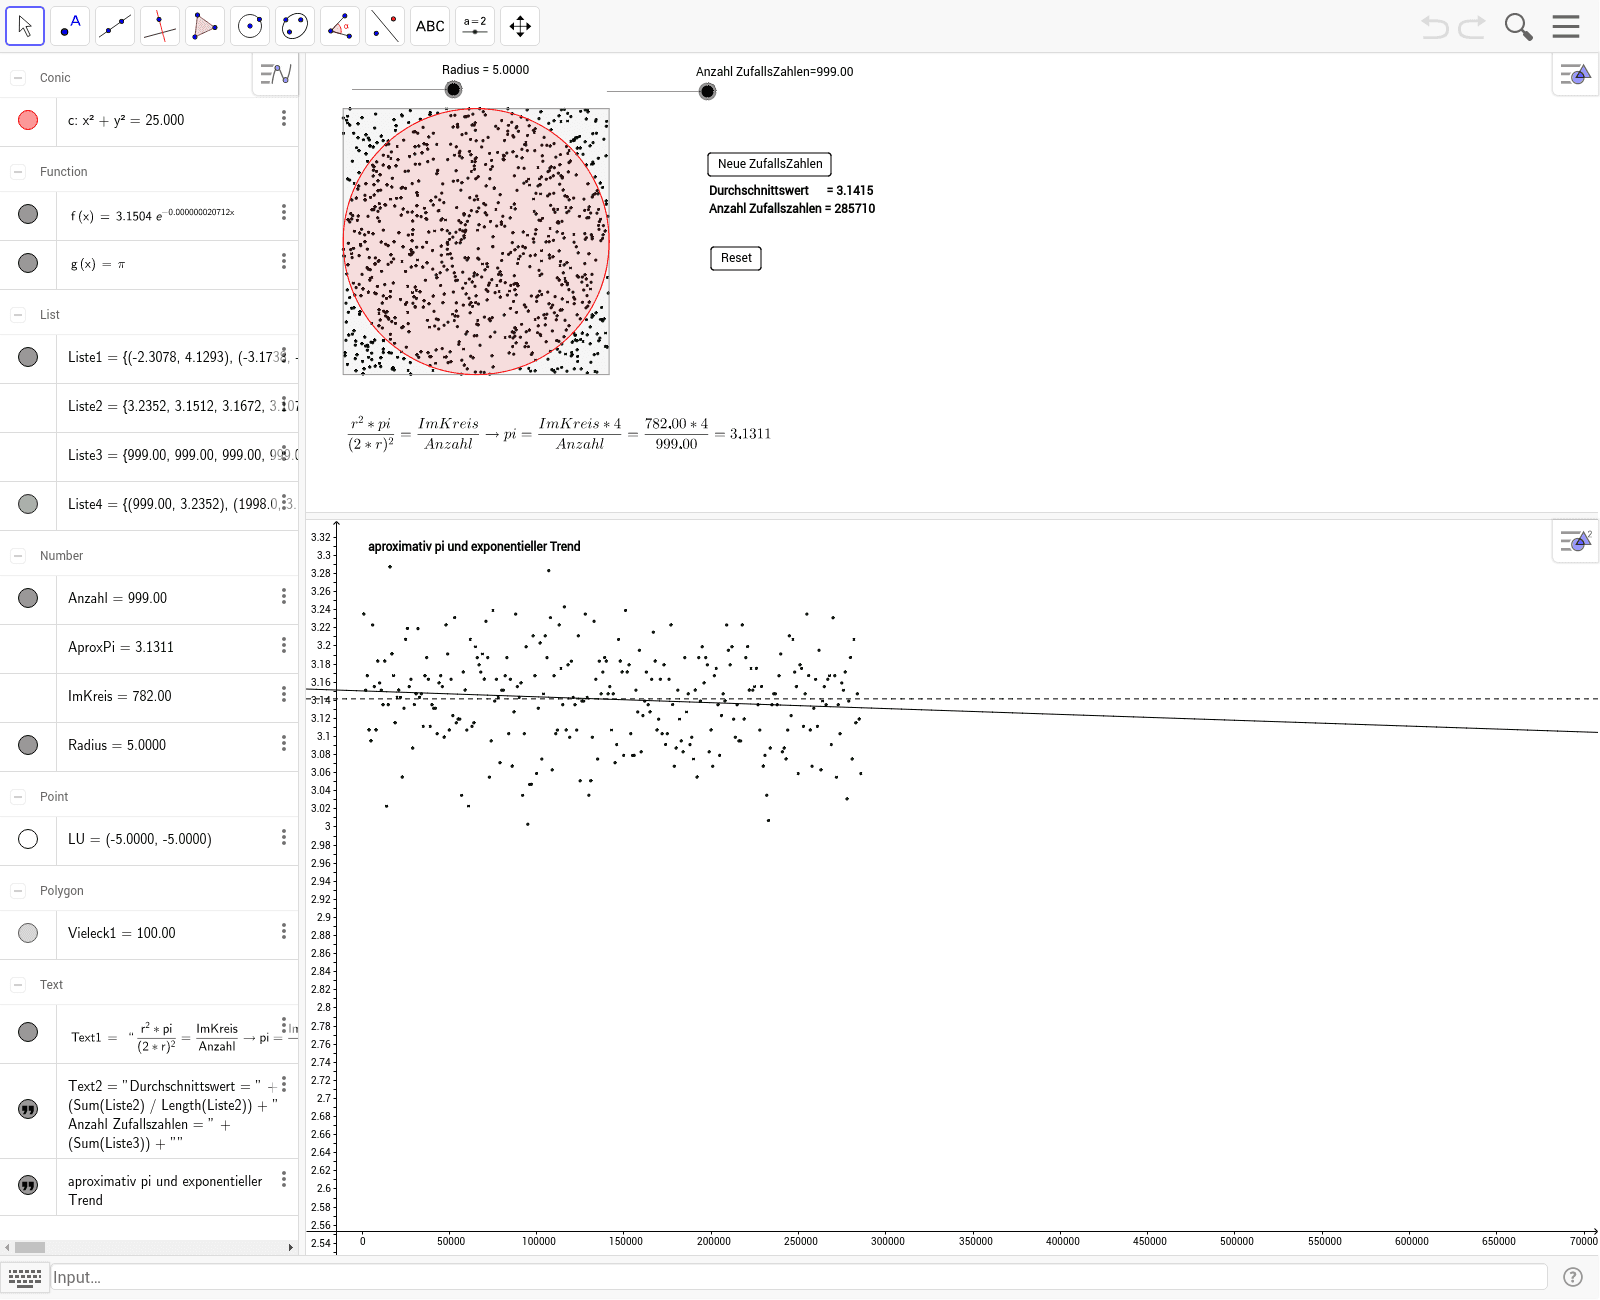
Task: Collapse the Function group
Action: [18, 172]
